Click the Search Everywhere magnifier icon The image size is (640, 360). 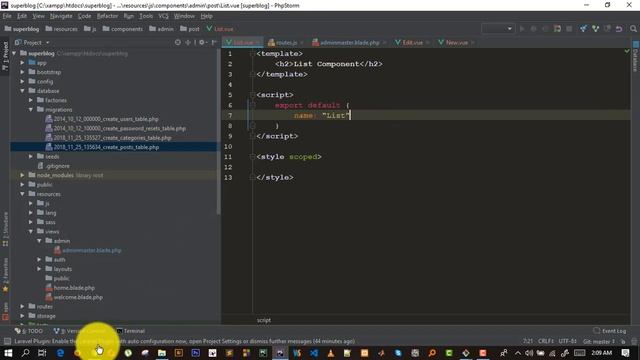click(633, 29)
